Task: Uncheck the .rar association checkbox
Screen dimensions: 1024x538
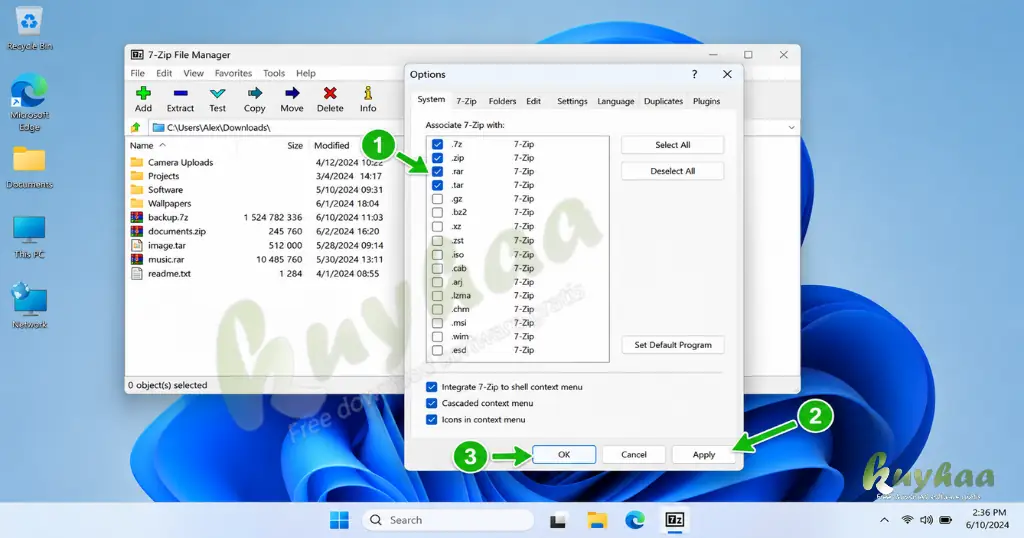Action: tap(438, 172)
